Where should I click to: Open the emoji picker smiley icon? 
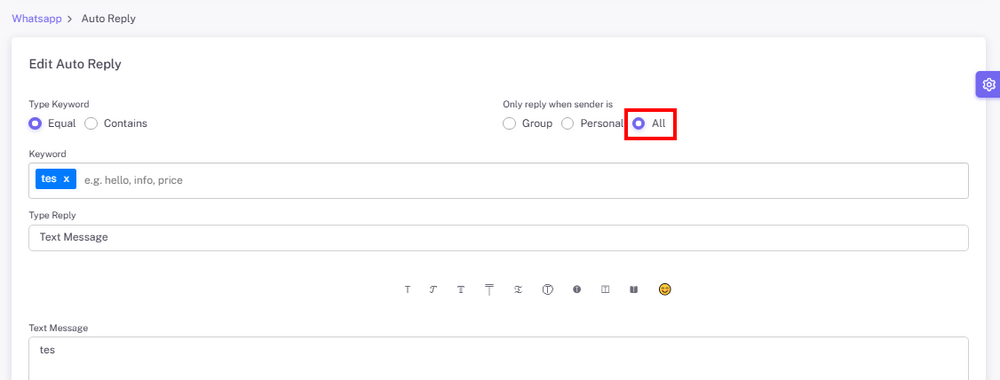665,289
